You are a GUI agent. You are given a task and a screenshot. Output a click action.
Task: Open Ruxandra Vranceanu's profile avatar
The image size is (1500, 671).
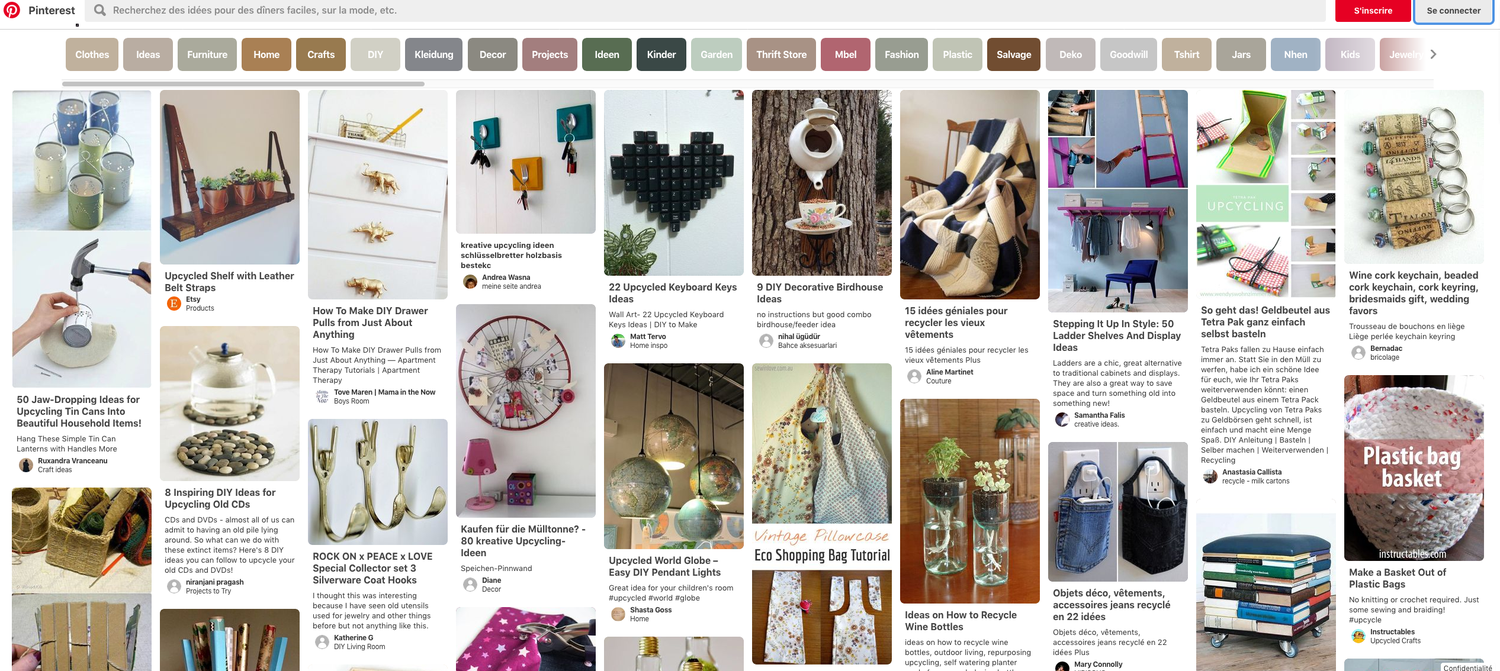click(x=26, y=465)
